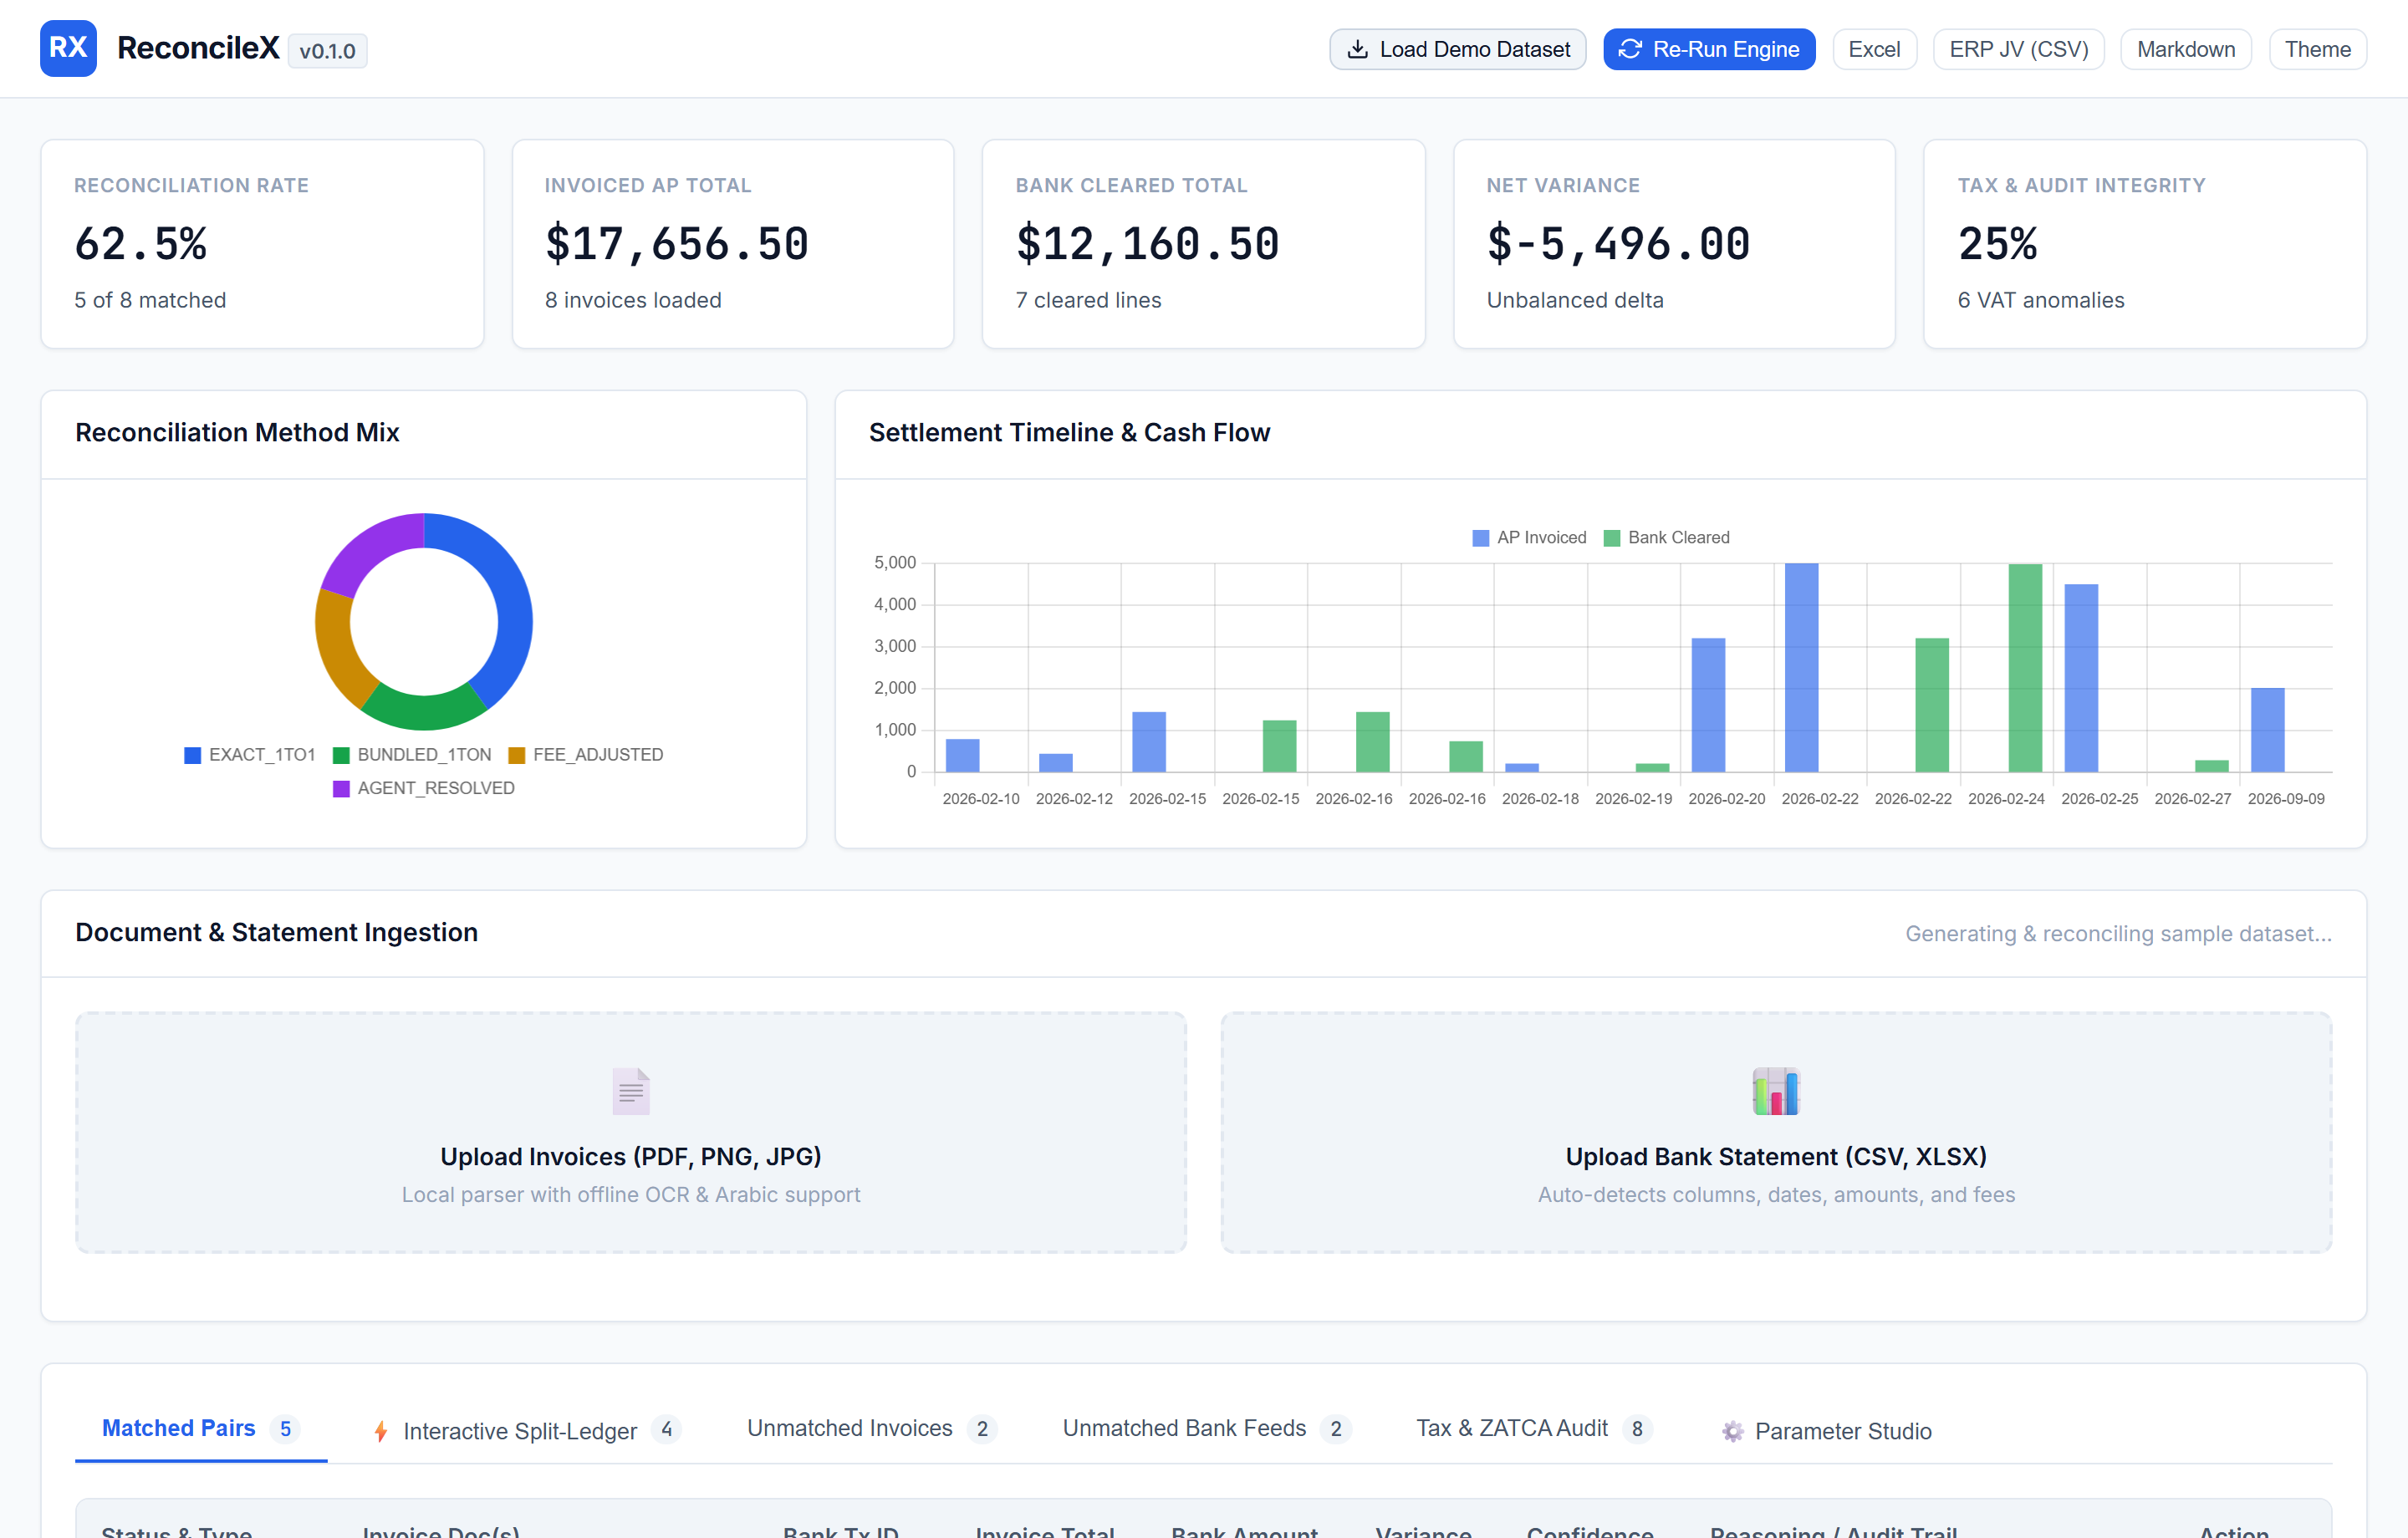Screen dimensions: 2408x1538
Task: Click the Bank Cleared bar on 2026-02-24
Action: pos(2025,667)
